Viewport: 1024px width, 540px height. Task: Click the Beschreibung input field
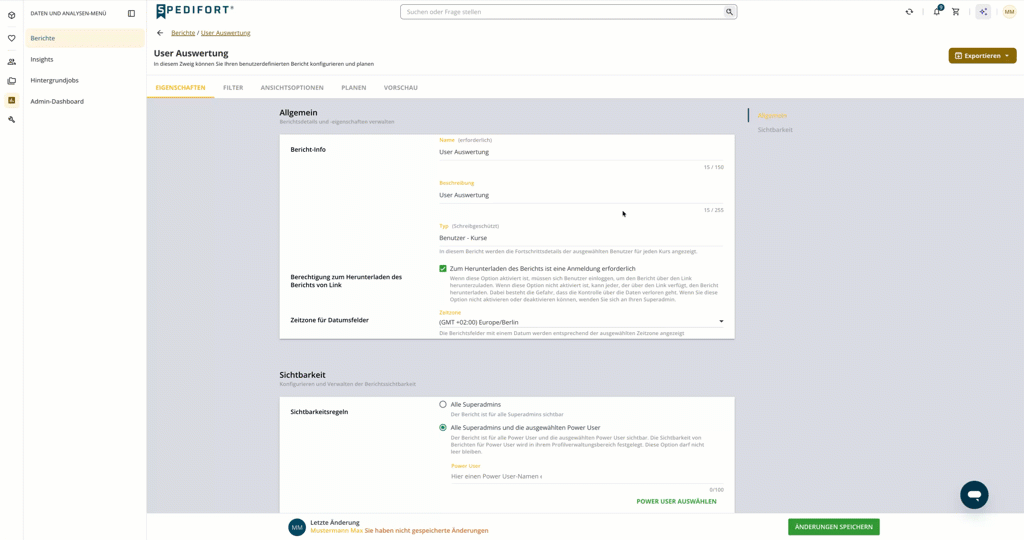tap(581, 195)
